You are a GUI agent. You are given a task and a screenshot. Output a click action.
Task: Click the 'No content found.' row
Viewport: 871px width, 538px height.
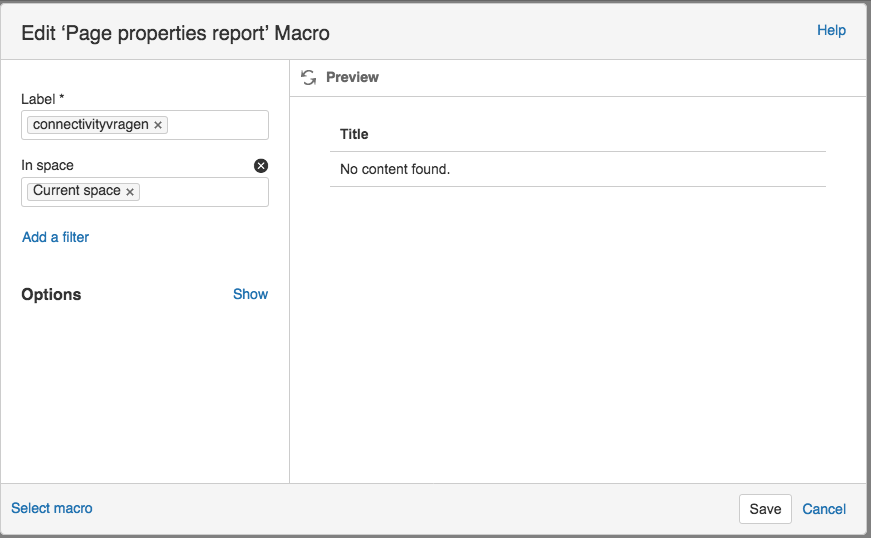click(x=395, y=169)
